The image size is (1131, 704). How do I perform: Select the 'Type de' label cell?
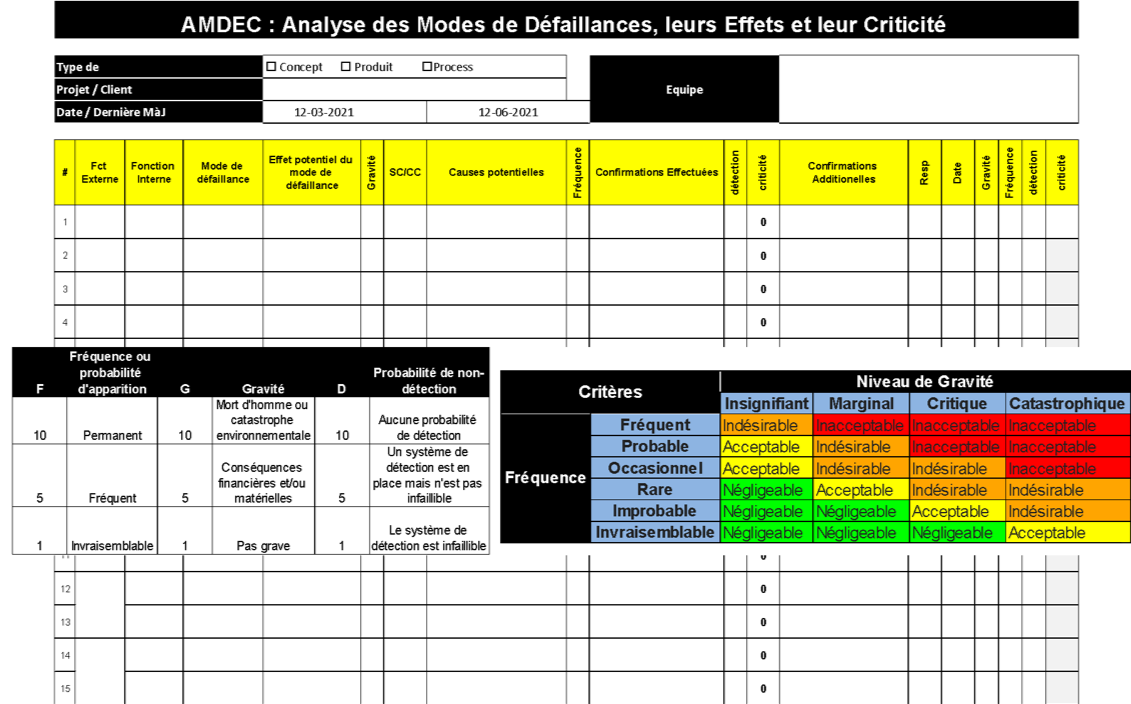tap(159, 66)
